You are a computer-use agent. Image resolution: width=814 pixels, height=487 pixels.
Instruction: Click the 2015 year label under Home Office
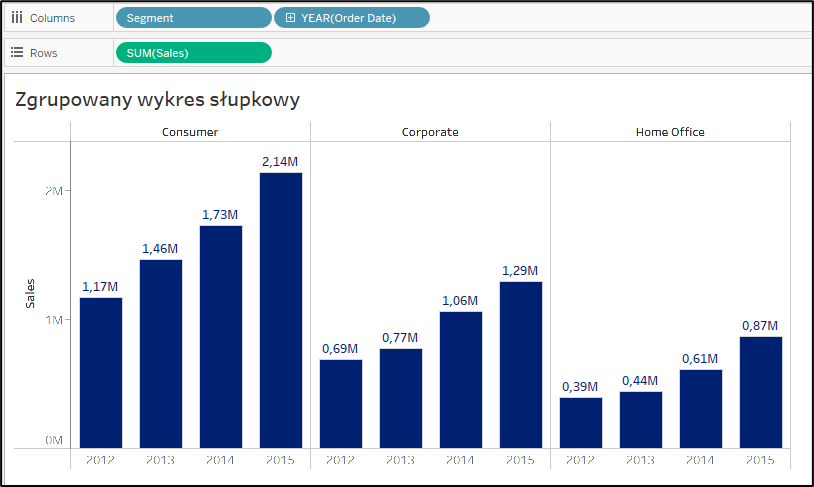(x=760, y=459)
